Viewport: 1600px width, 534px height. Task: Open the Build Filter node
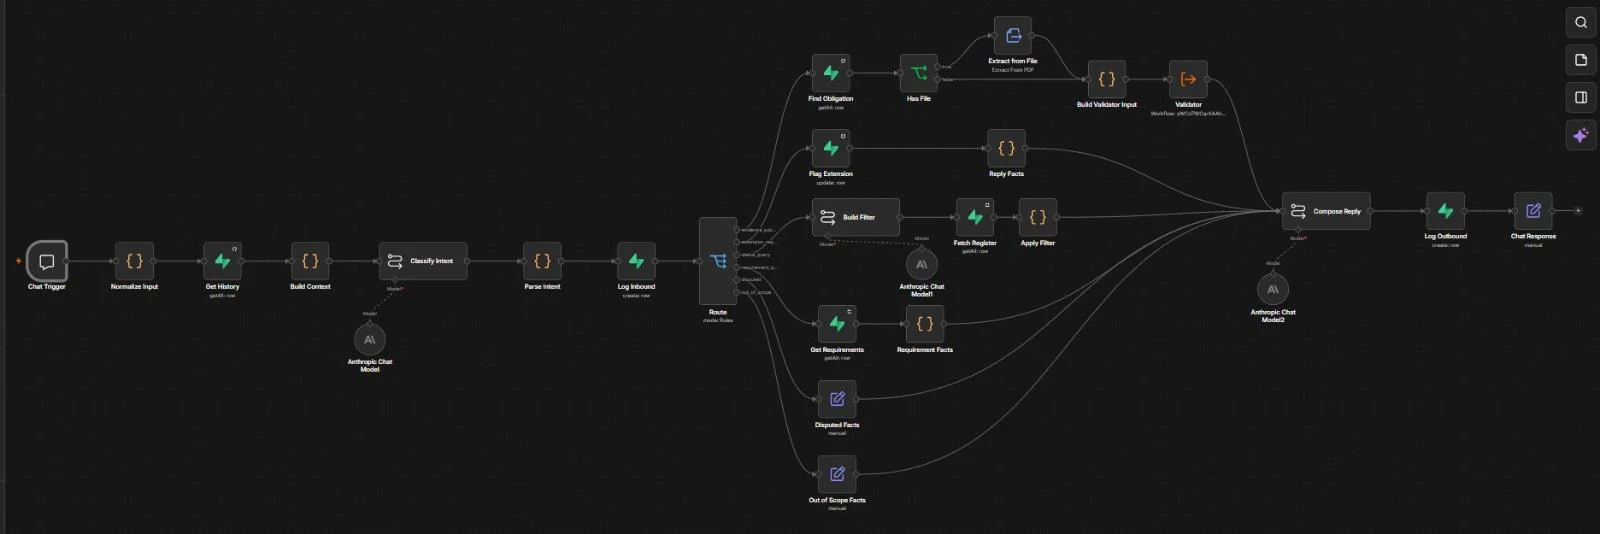tap(856, 217)
